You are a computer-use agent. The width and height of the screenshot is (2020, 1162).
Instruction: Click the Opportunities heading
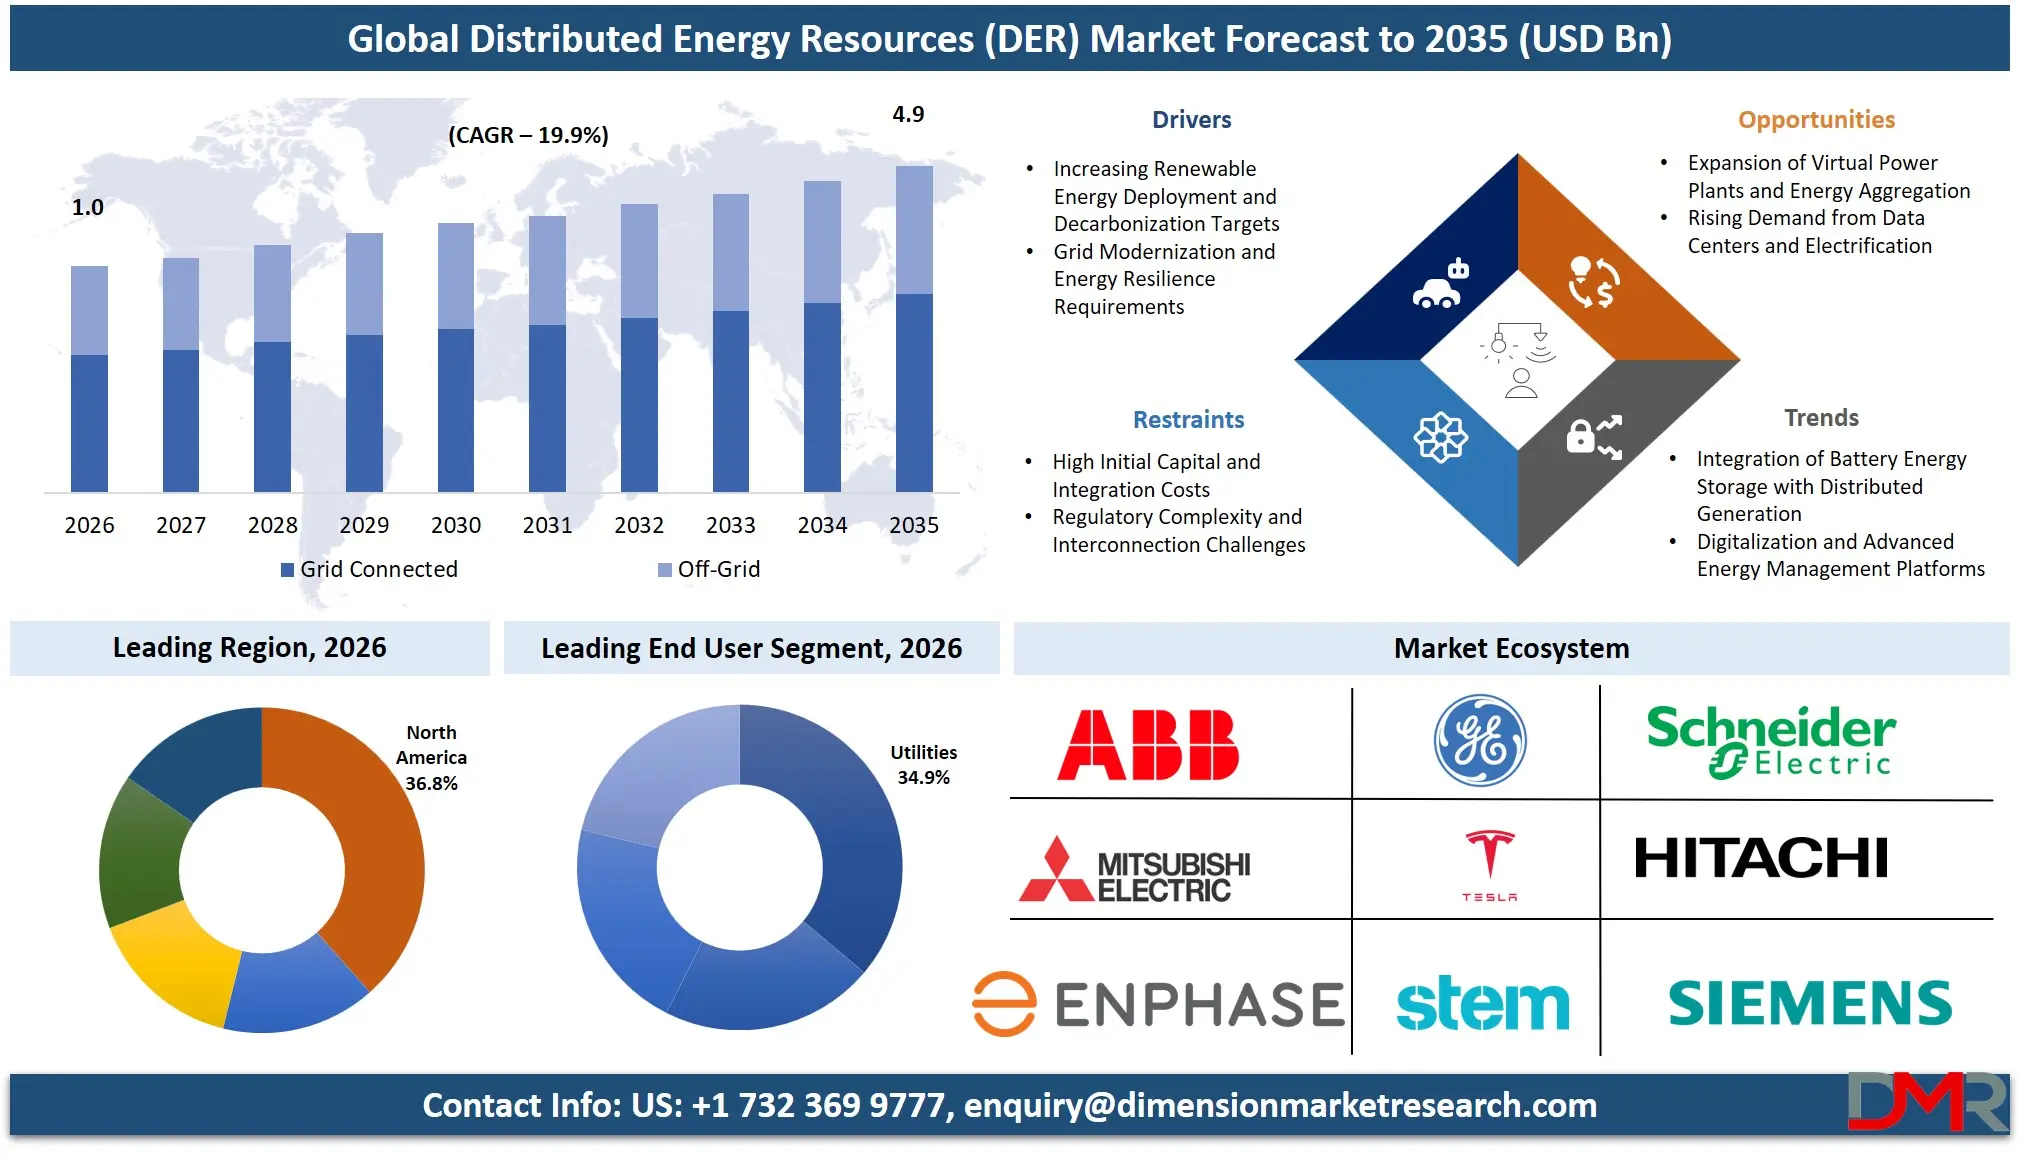pyautogui.click(x=1816, y=120)
